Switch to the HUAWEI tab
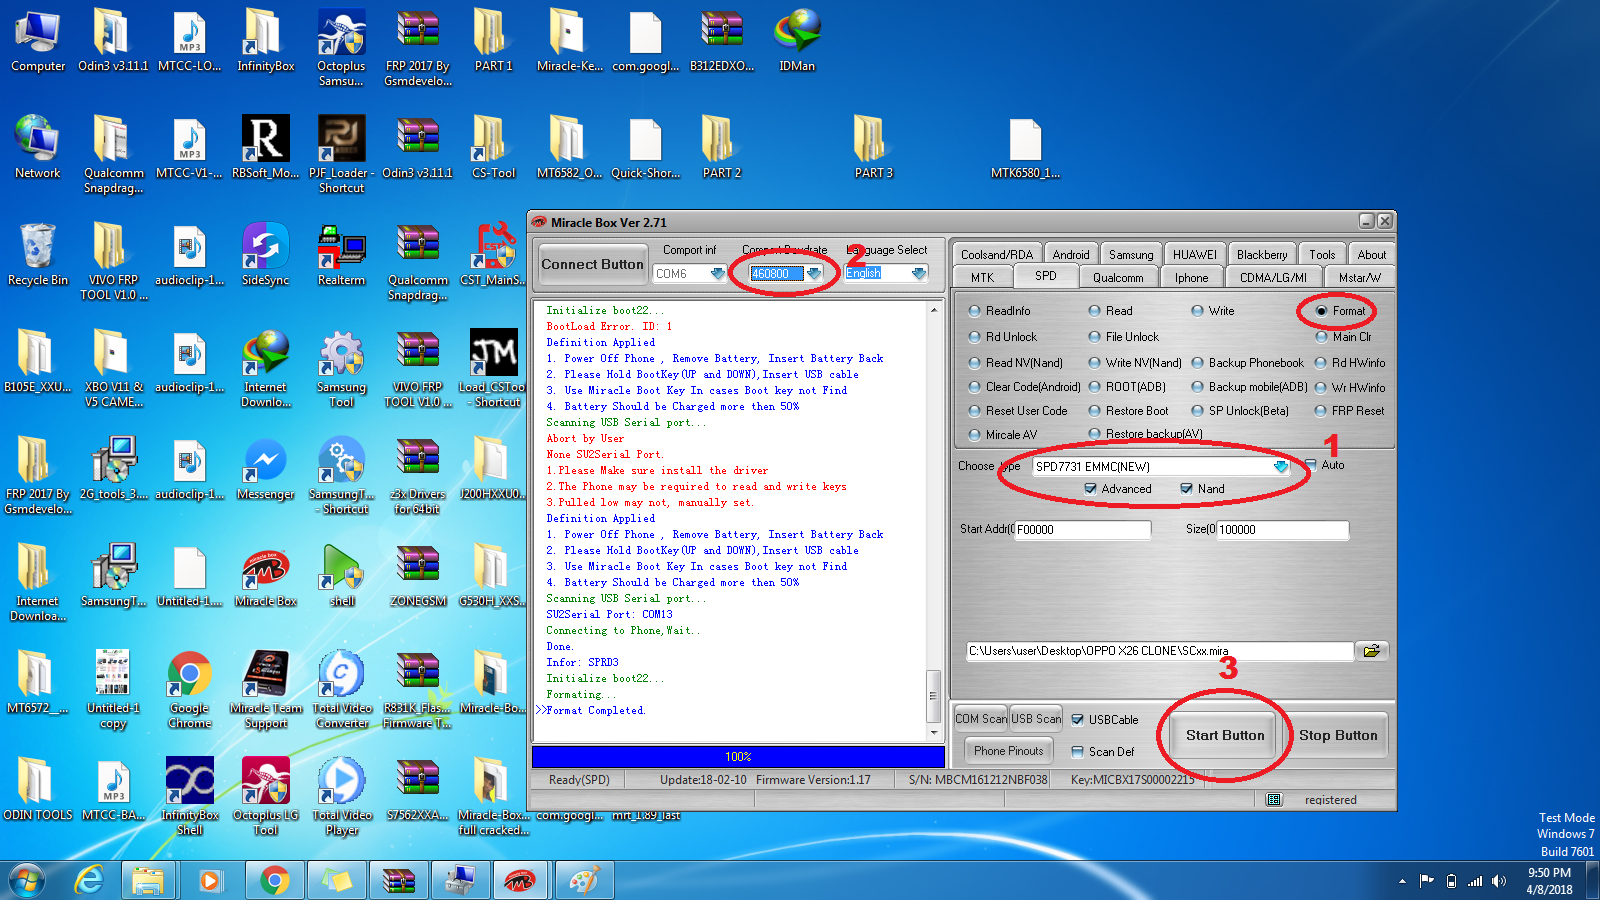Screen dimensions: 1600x900 (1195, 255)
